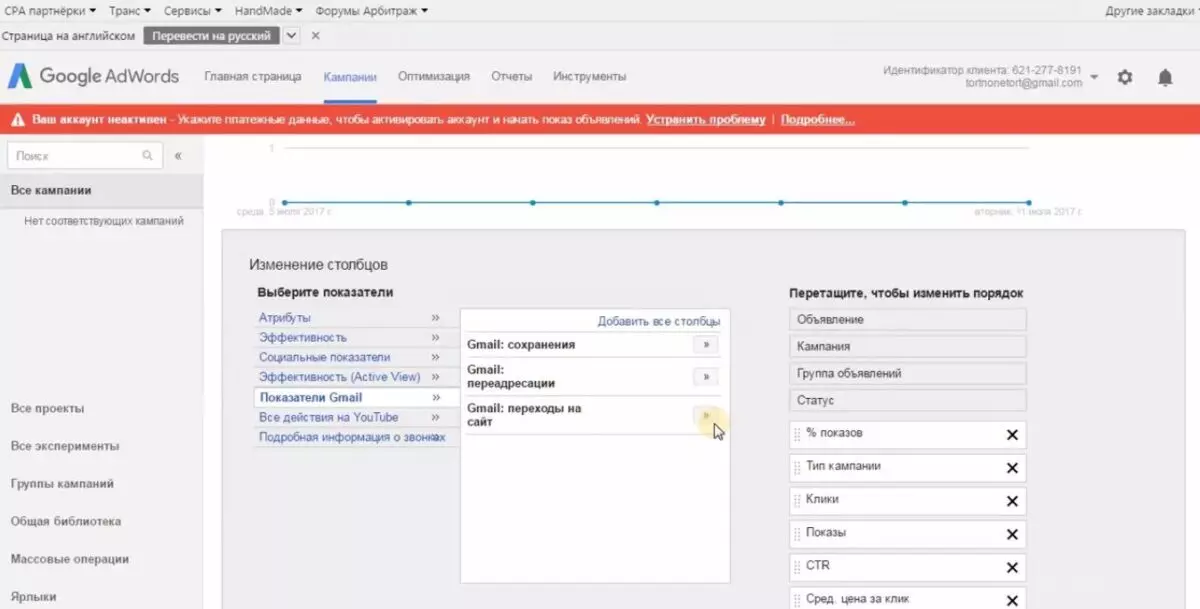Open account settings gear icon
Viewport: 1200px width, 609px height.
click(1125, 77)
